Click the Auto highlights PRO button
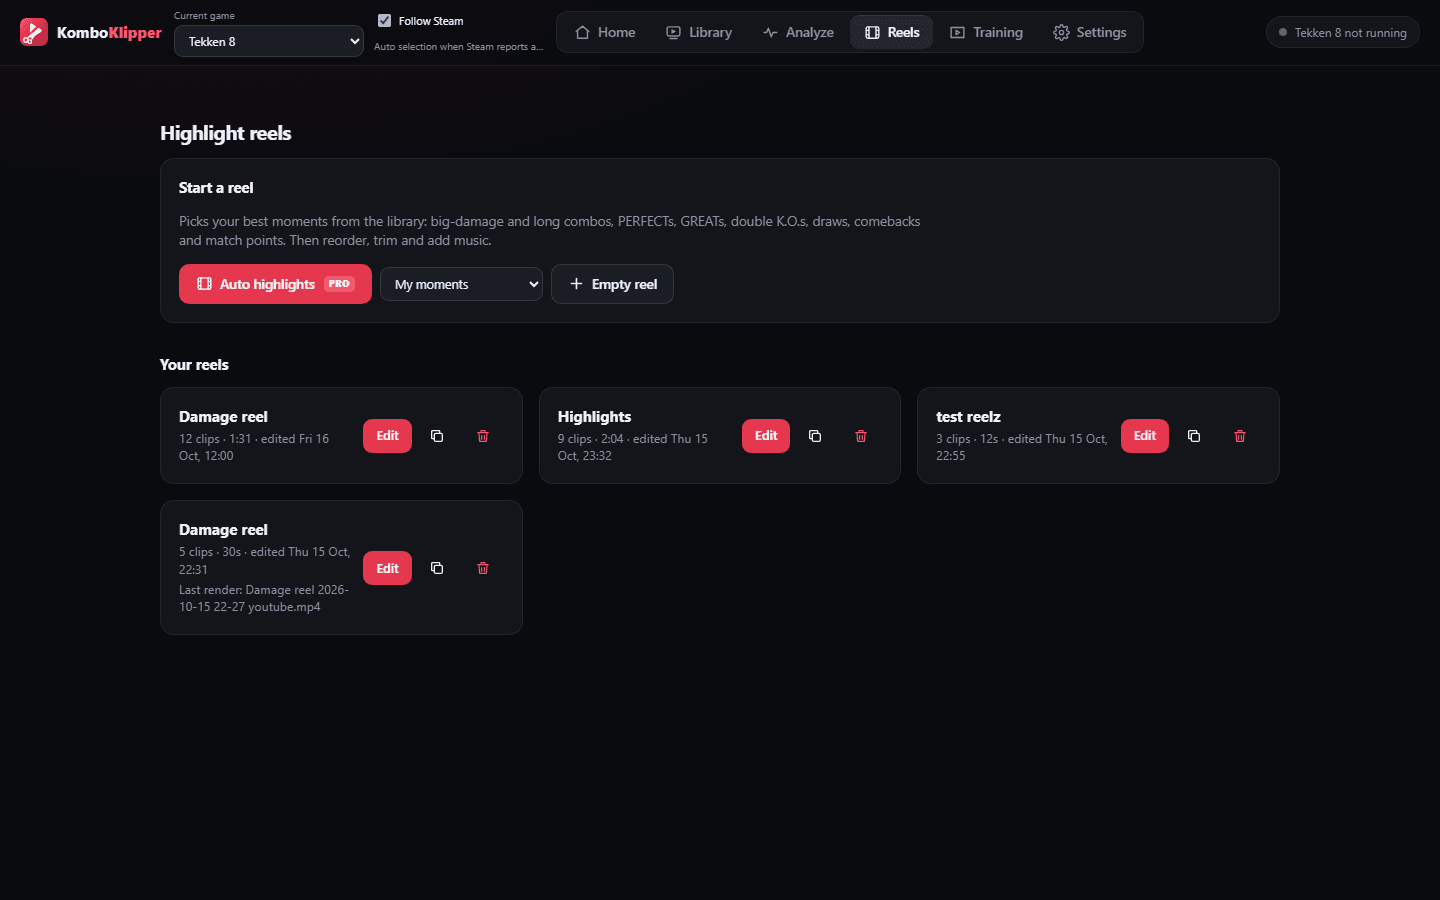 pyautogui.click(x=275, y=284)
